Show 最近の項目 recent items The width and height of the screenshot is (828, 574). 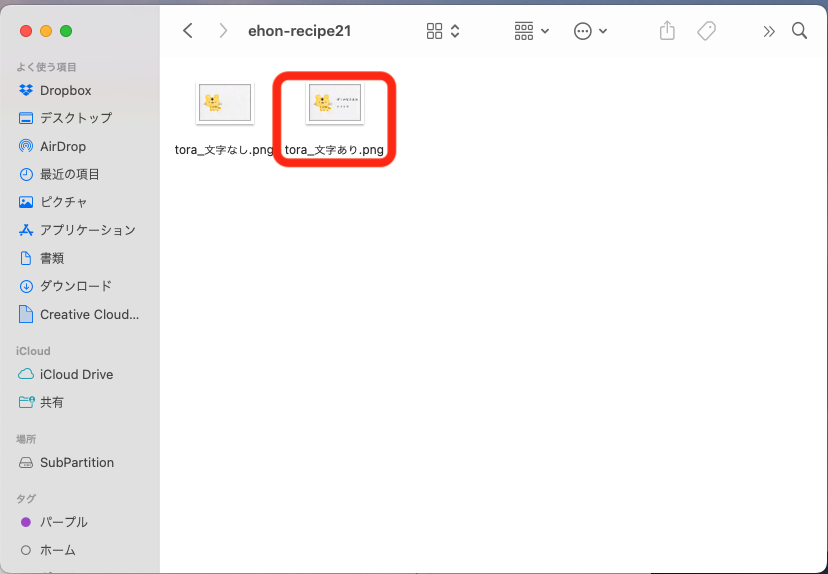coord(69,174)
